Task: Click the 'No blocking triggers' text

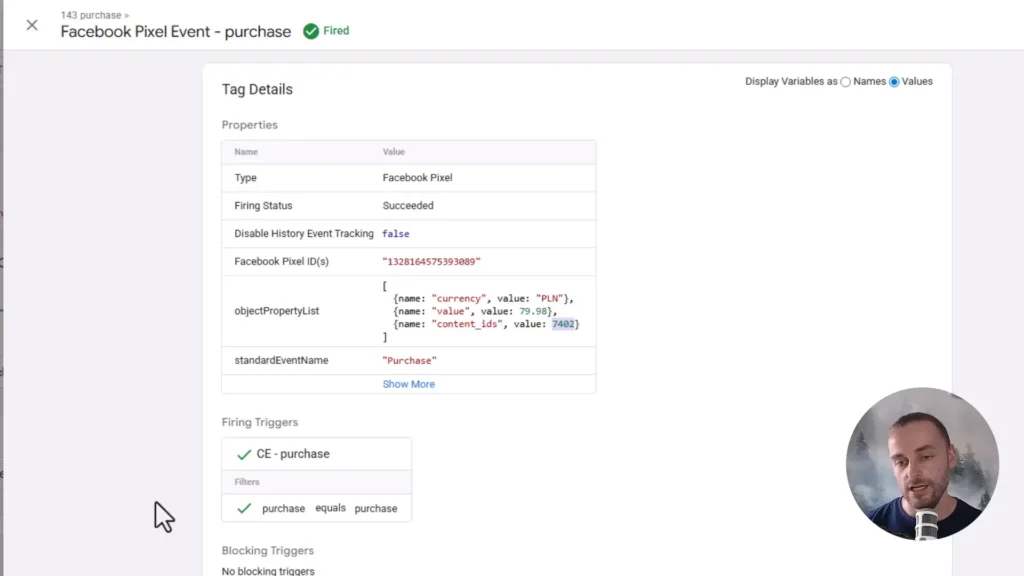Action: click(x=268, y=571)
